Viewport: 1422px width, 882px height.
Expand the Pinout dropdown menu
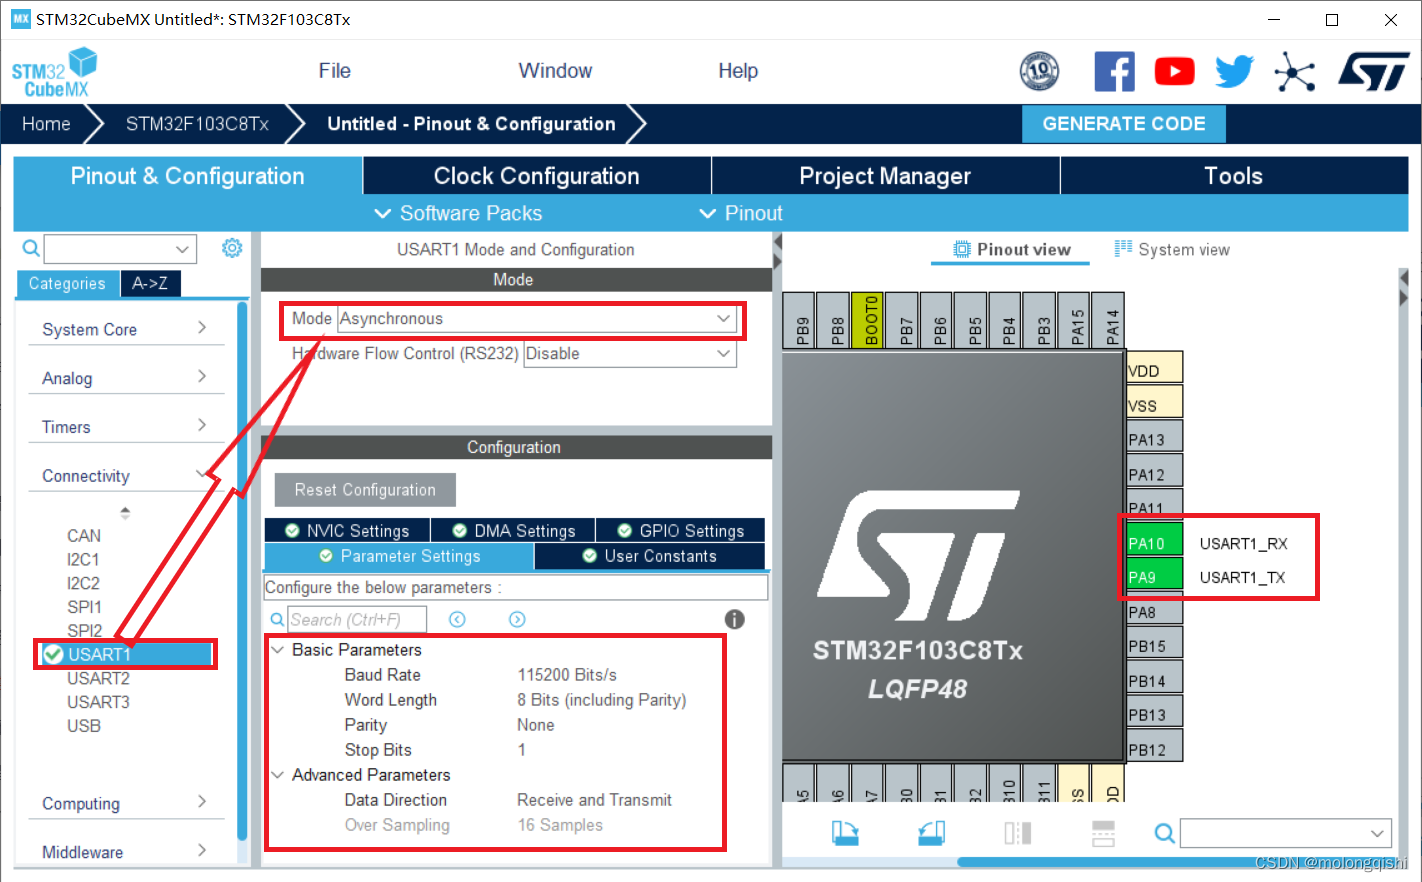pos(740,213)
